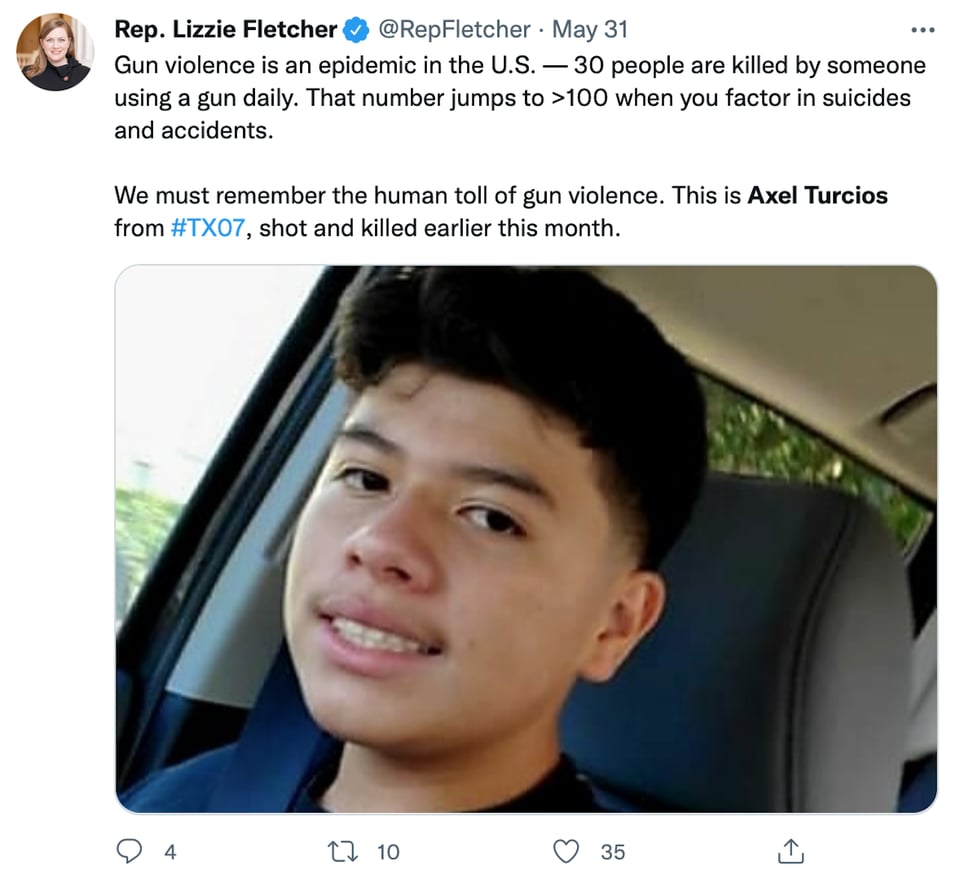The image size is (960, 870).
Task: Click the 'We must remember' paragraph
Action: (x=501, y=212)
